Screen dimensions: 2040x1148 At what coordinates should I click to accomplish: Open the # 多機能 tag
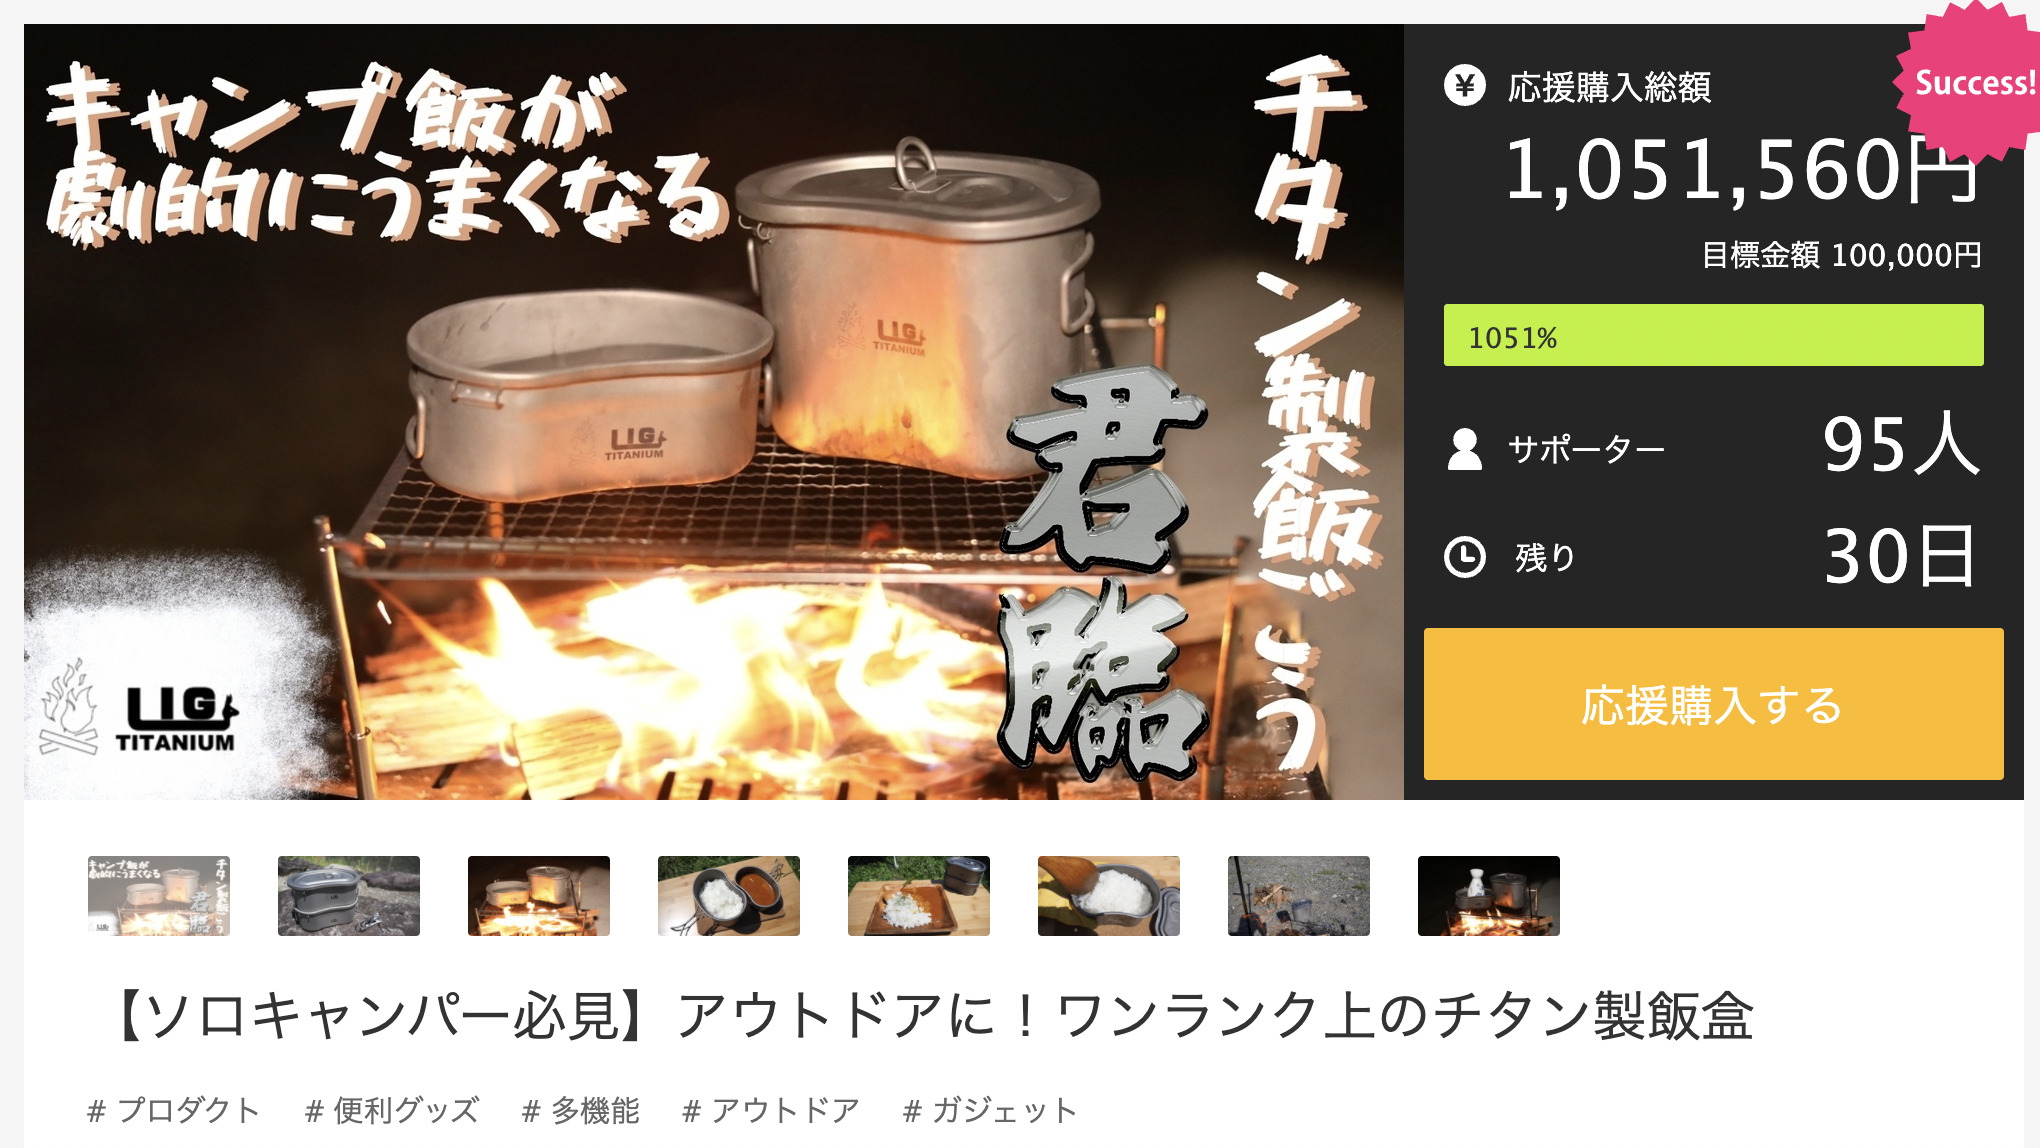click(581, 1110)
